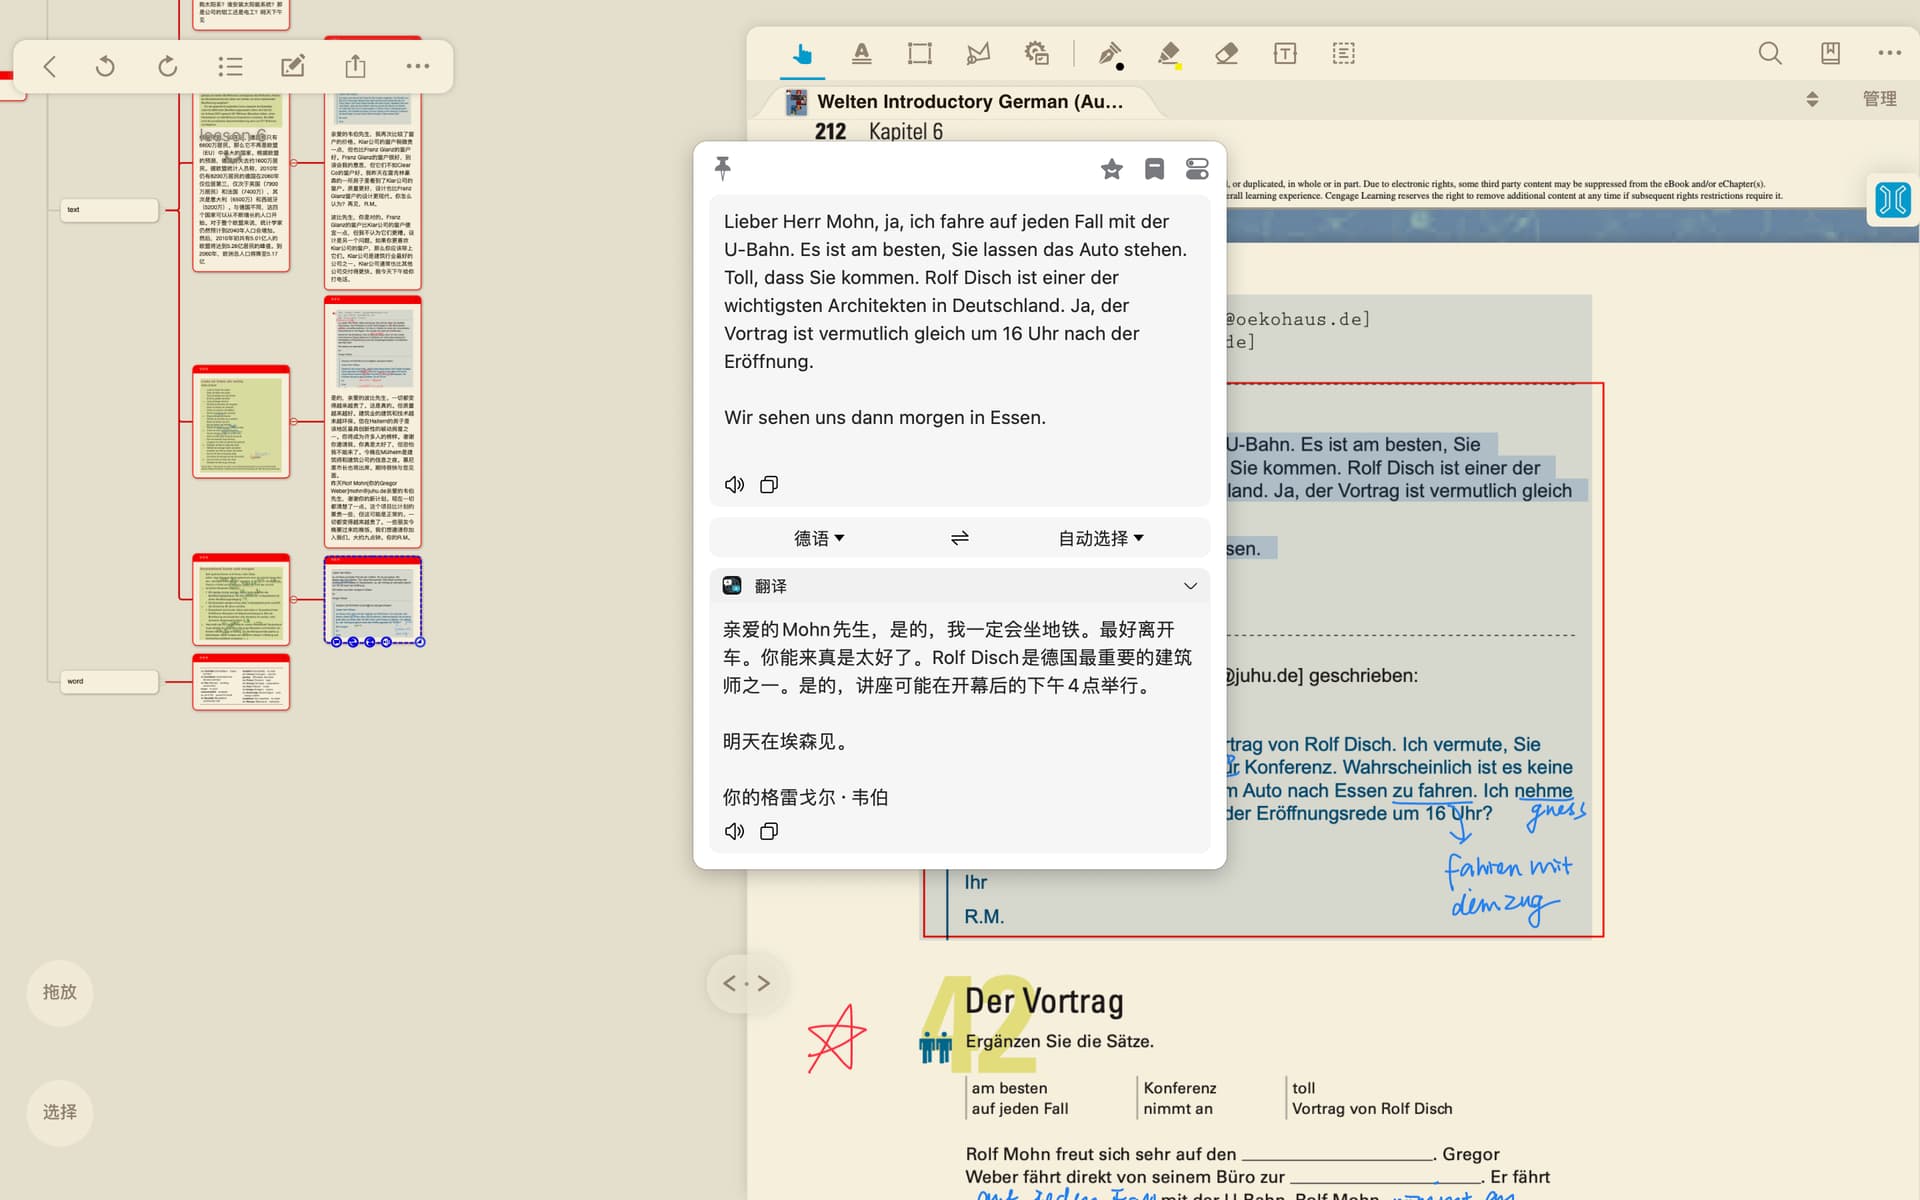The height and width of the screenshot is (1200, 1920).
Task: Click the signature '你的格雷戈尔·韦伯' in translation
Action: click(x=805, y=797)
